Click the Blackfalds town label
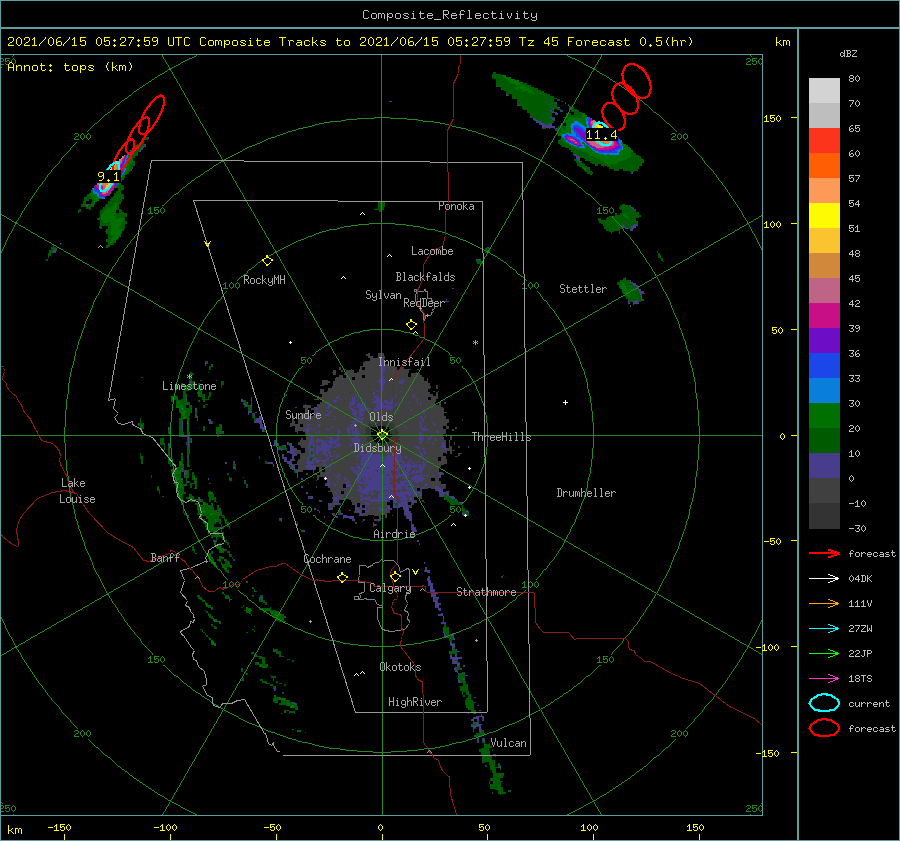900x841 pixels. point(425,277)
